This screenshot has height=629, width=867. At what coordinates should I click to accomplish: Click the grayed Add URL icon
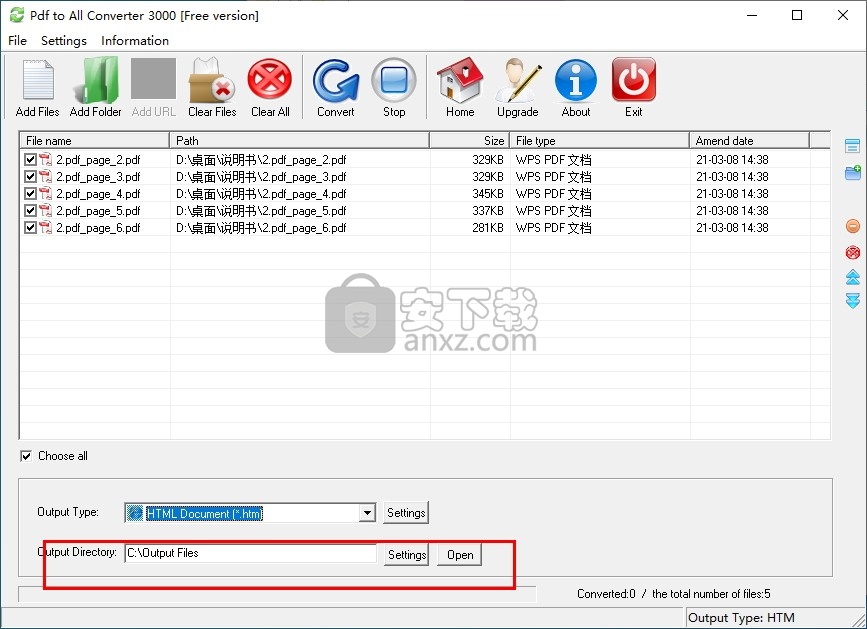point(153,78)
